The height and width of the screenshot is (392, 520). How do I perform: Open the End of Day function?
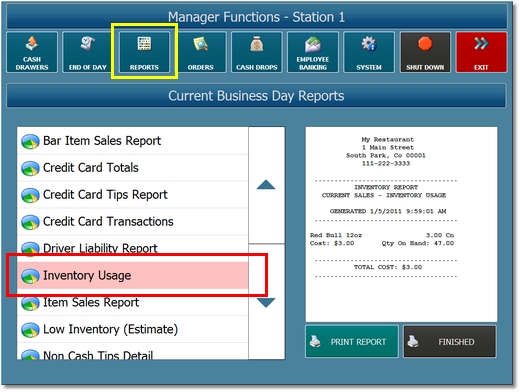point(88,52)
